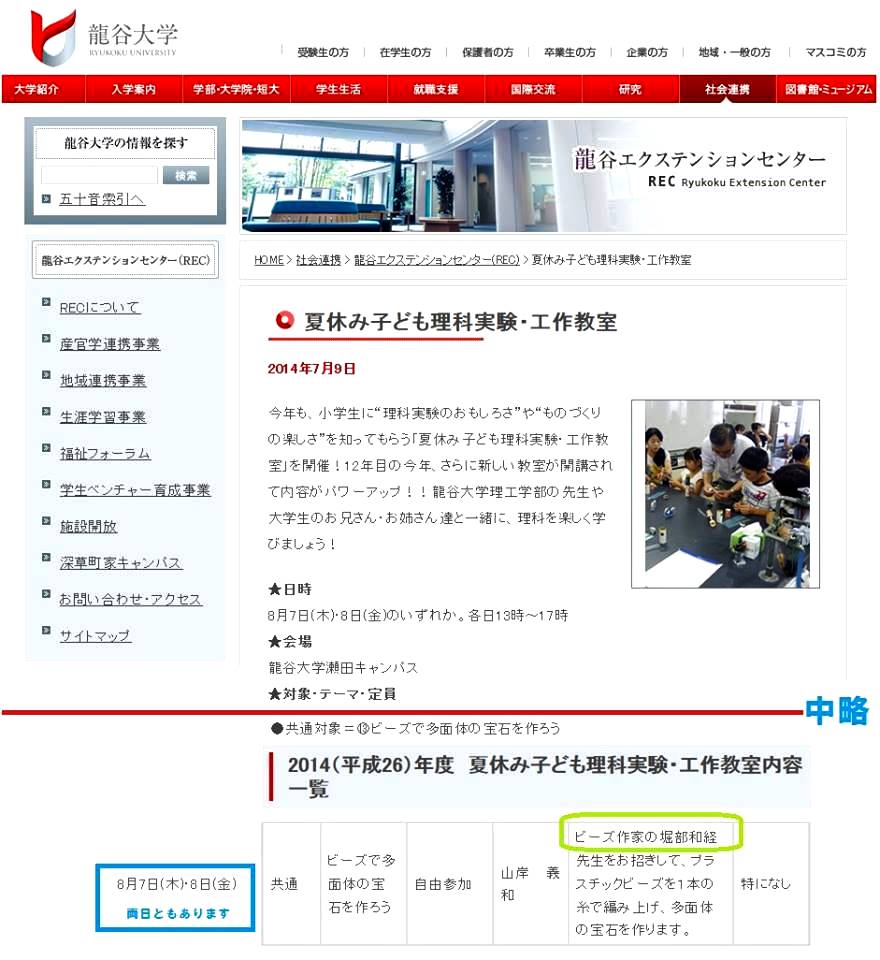Open the 在学生の方 audience menu
This screenshot has height=960, width=880.
tap(405, 52)
